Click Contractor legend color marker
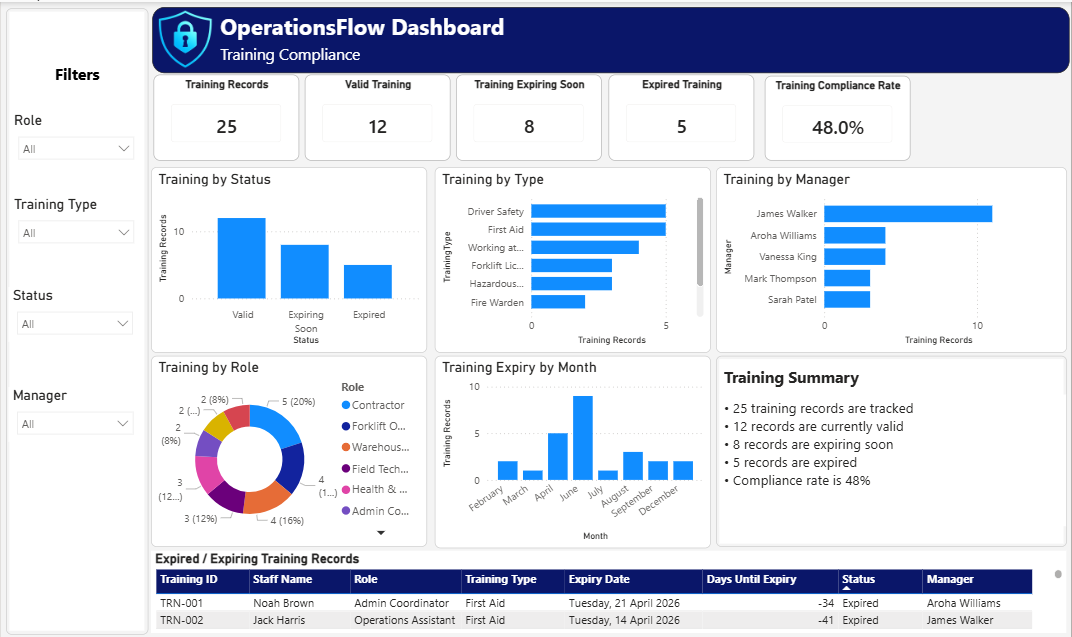This screenshot has width=1072, height=637. [346, 405]
